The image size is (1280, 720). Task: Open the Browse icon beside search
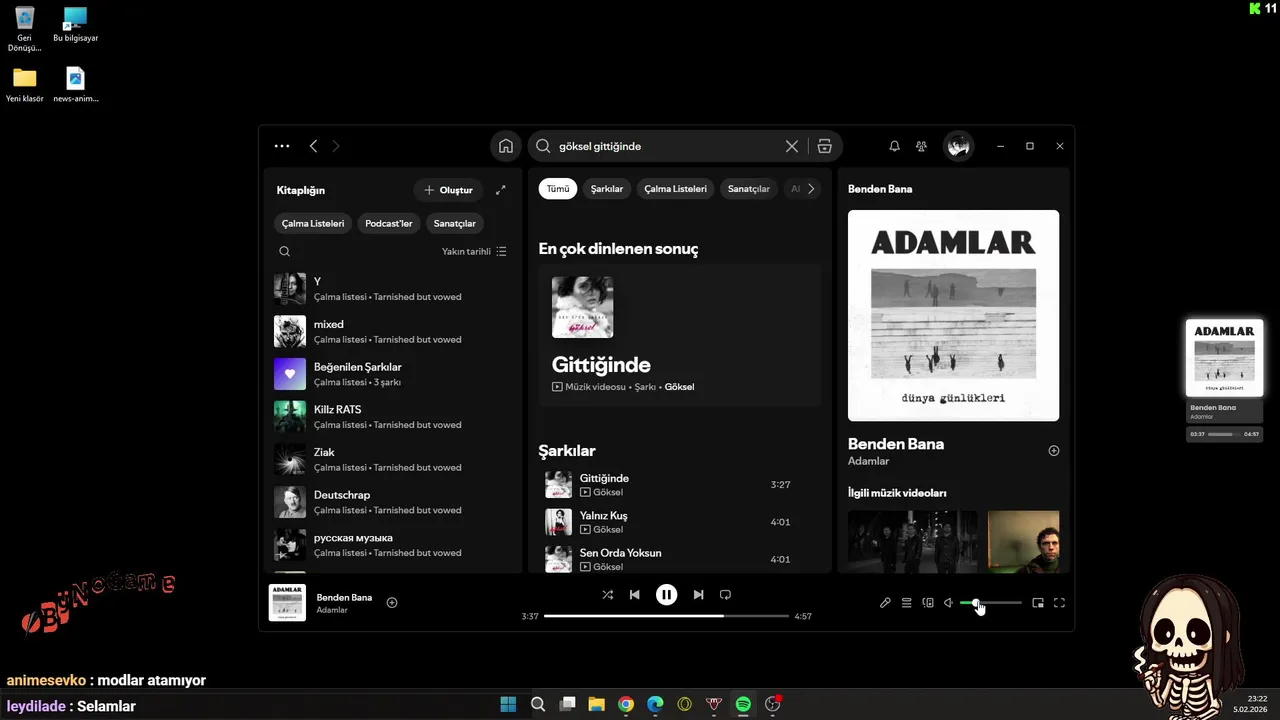click(x=824, y=146)
